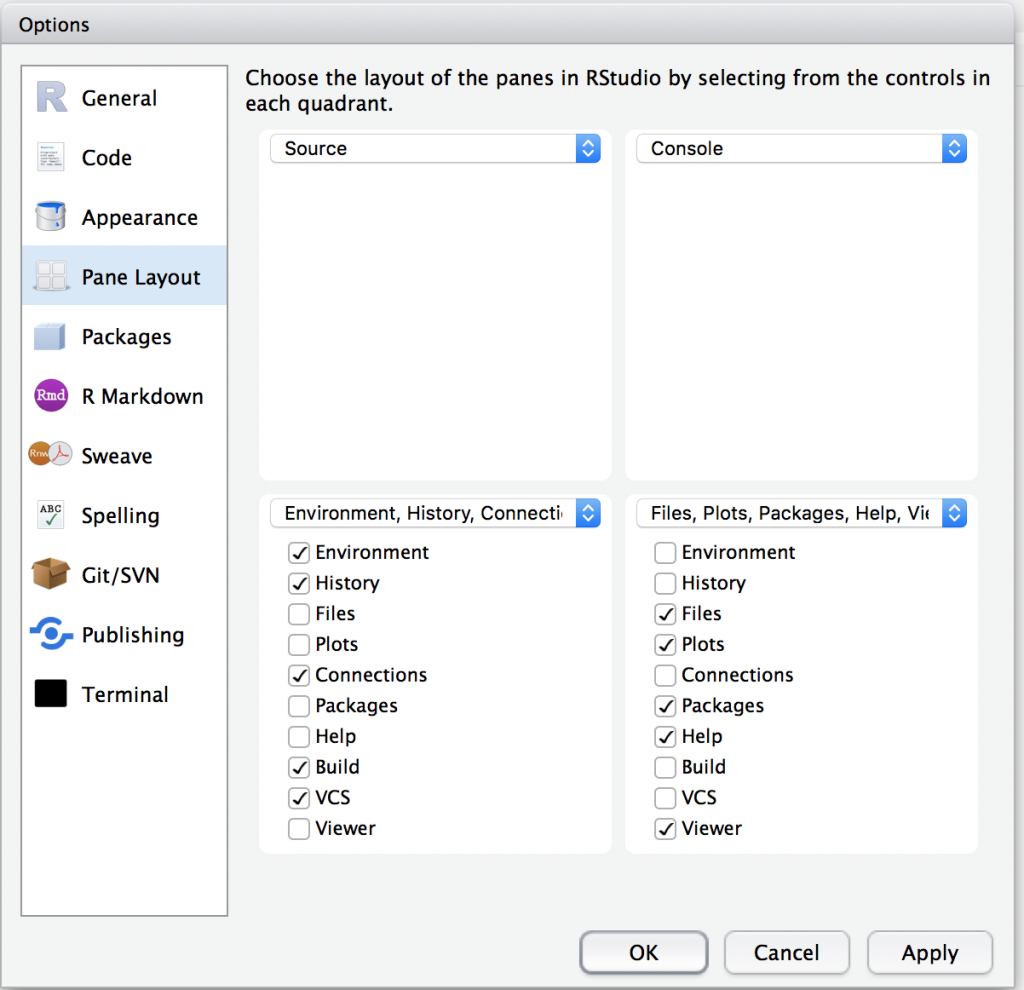Expand the Console pane dropdown

tap(801, 149)
